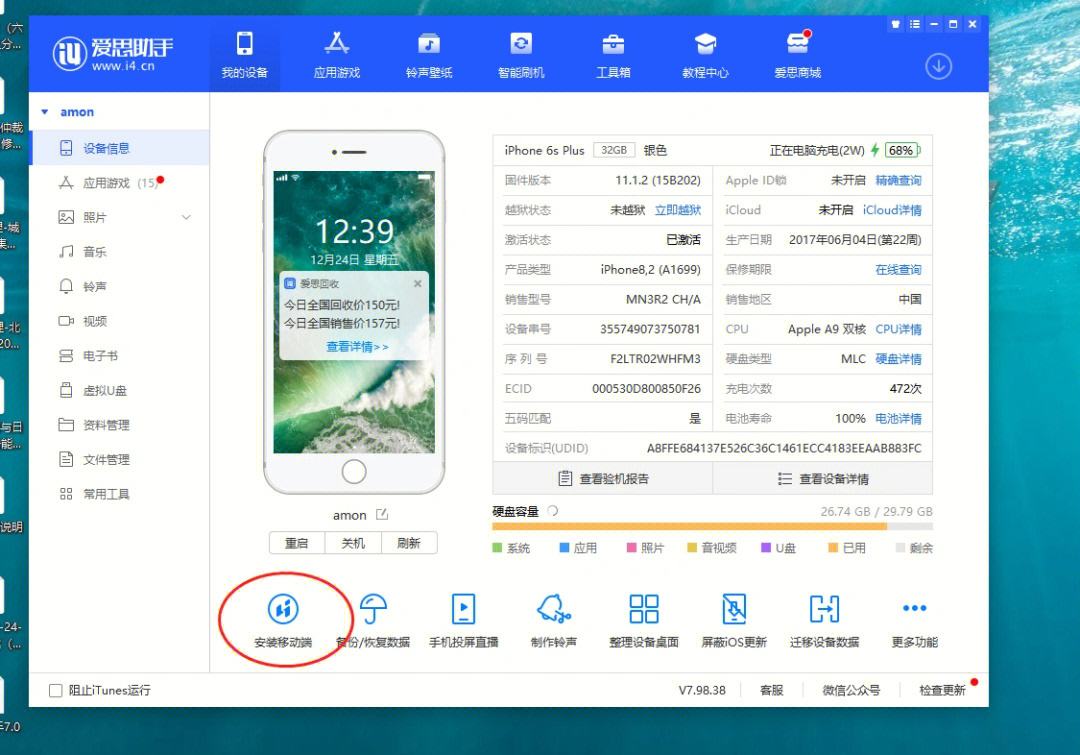Viewport: 1080px width, 755px height.
Task: Open 照片 in the sidebar
Action: (x=94, y=217)
